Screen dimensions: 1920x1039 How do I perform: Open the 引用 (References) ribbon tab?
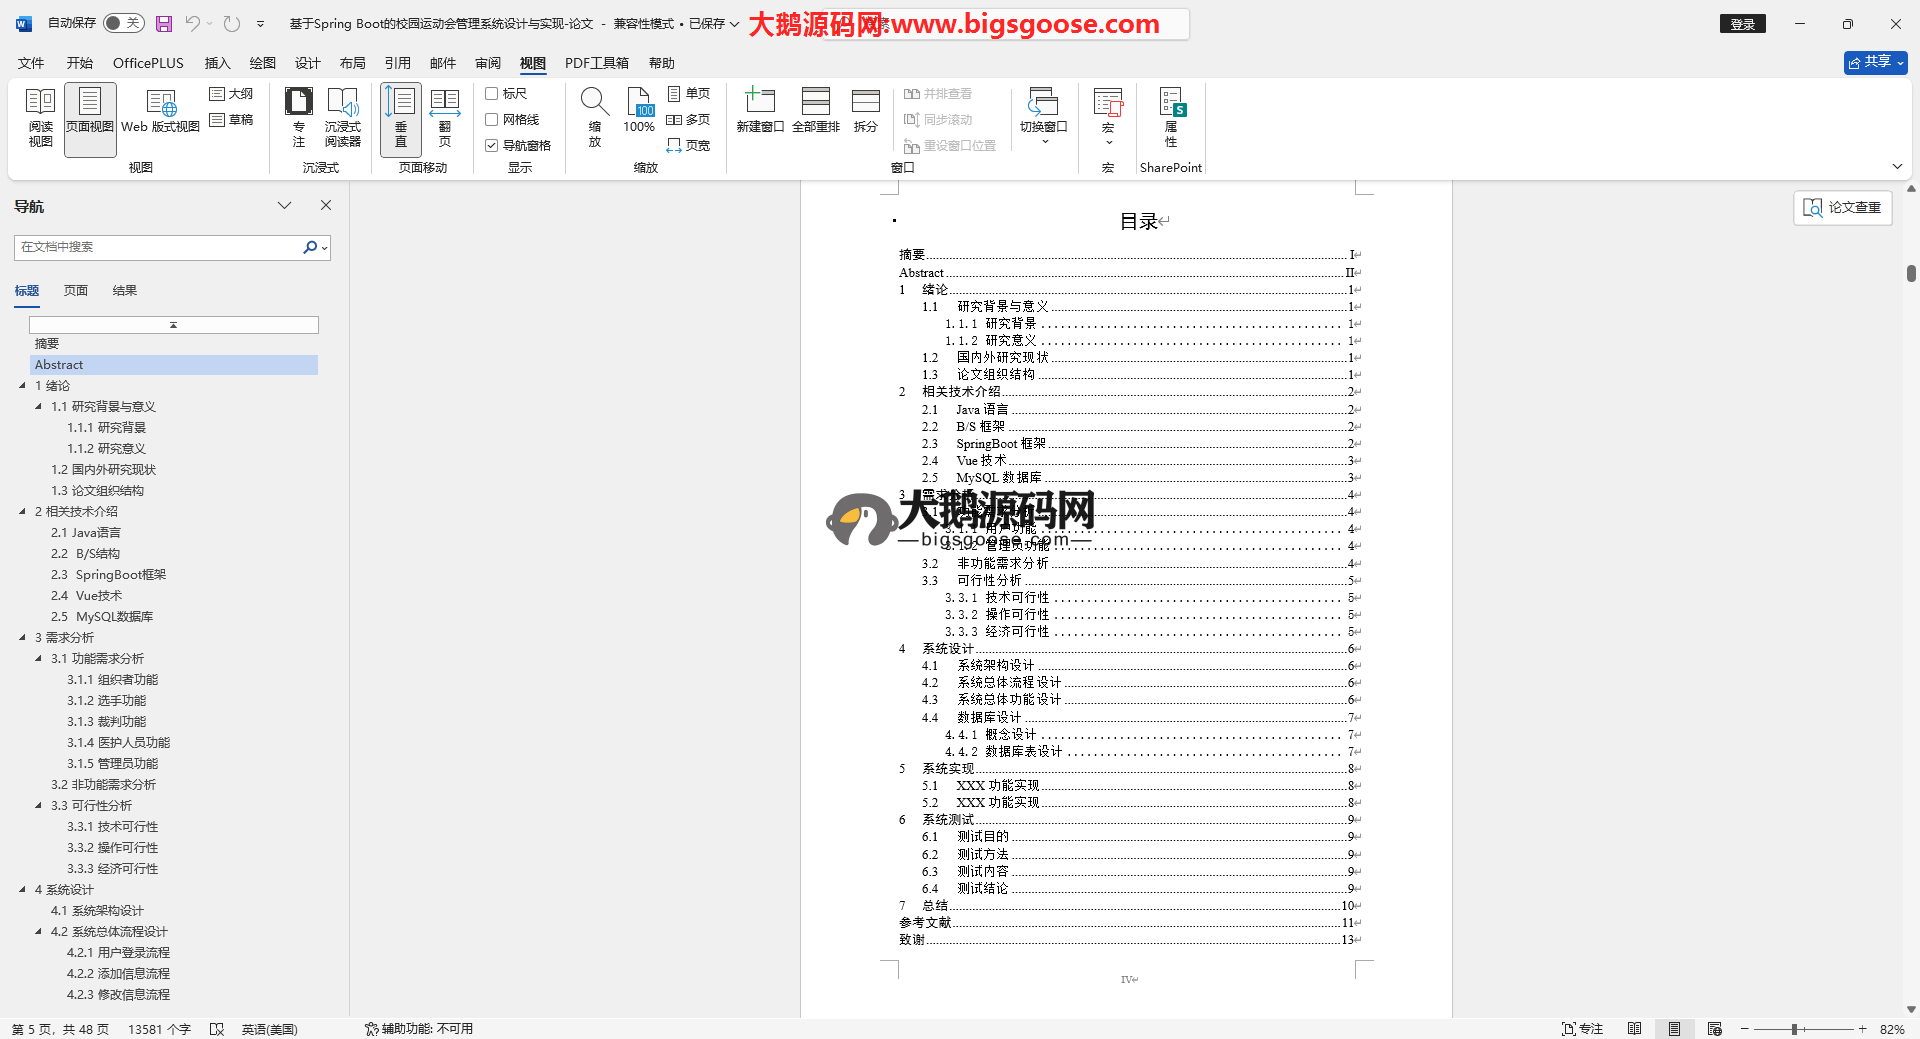[x=397, y=63]
